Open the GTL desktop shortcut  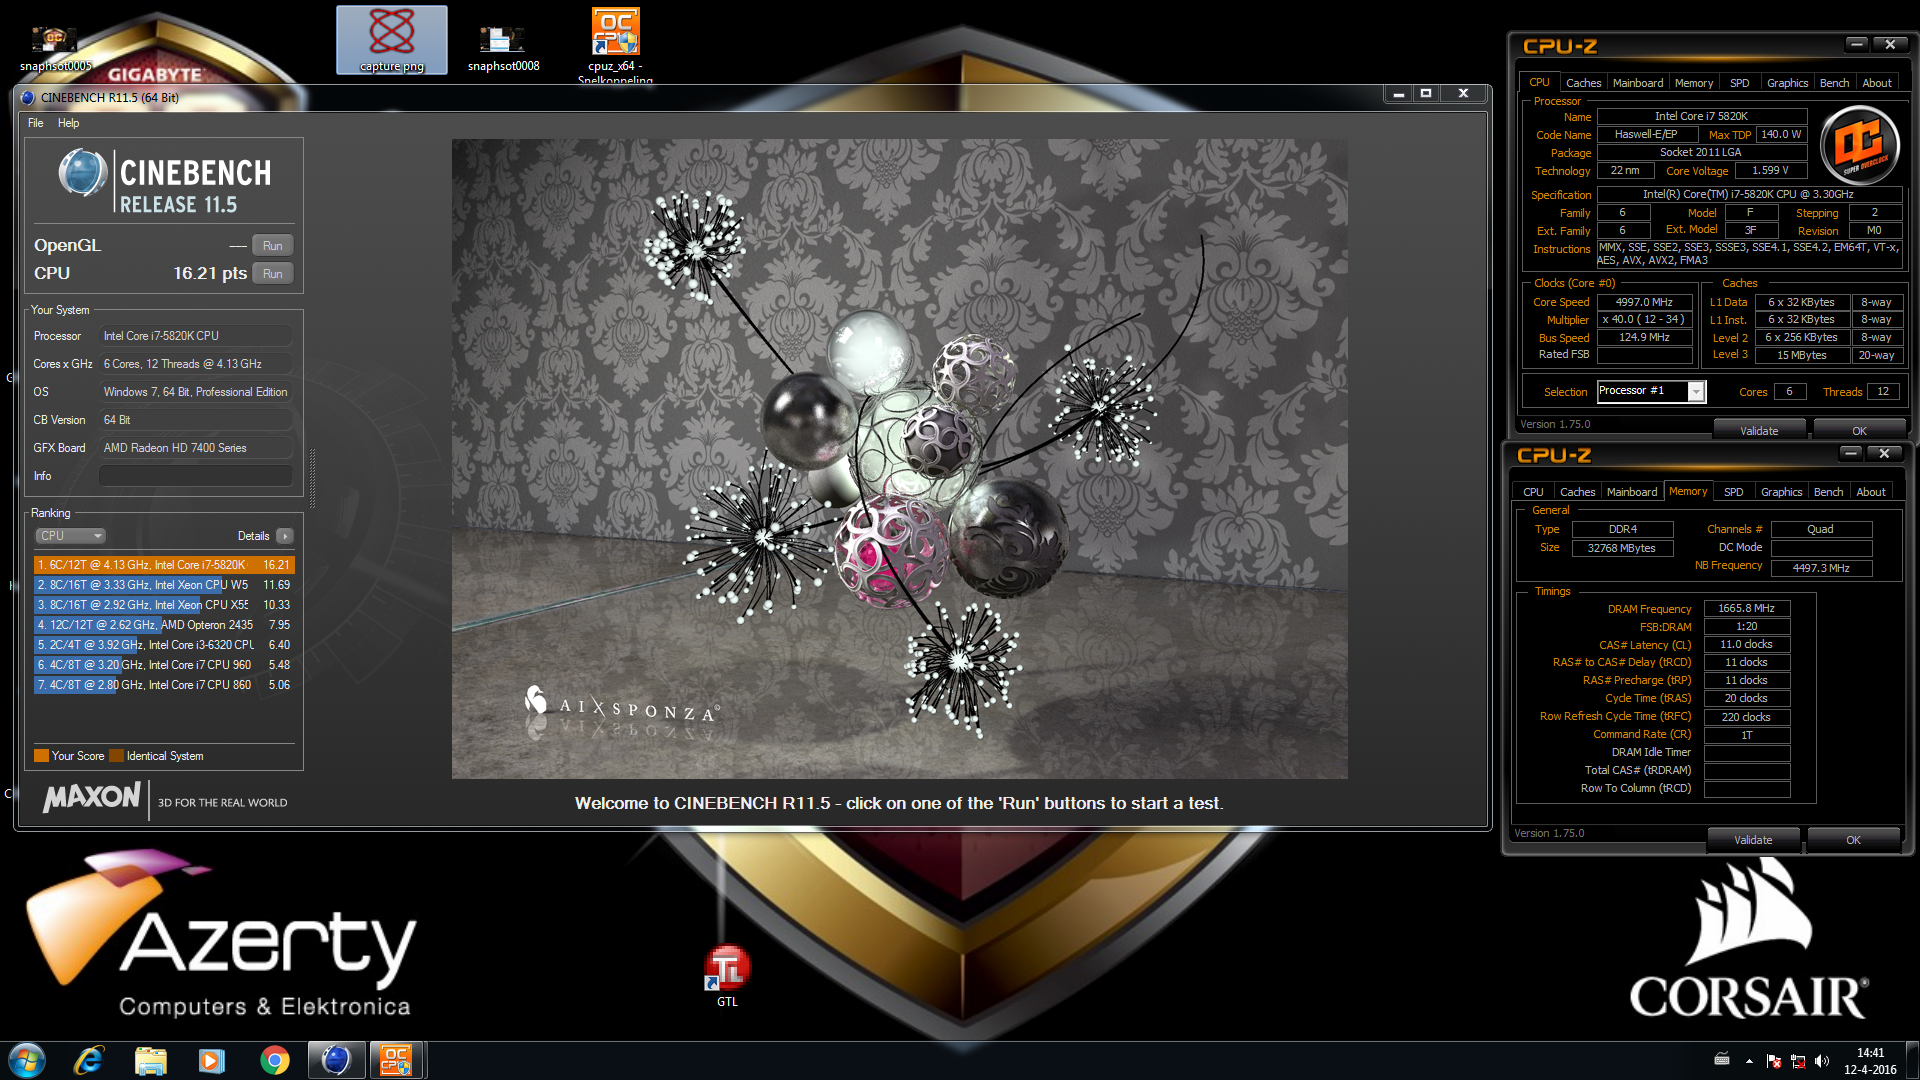click(x=727, y=975)
